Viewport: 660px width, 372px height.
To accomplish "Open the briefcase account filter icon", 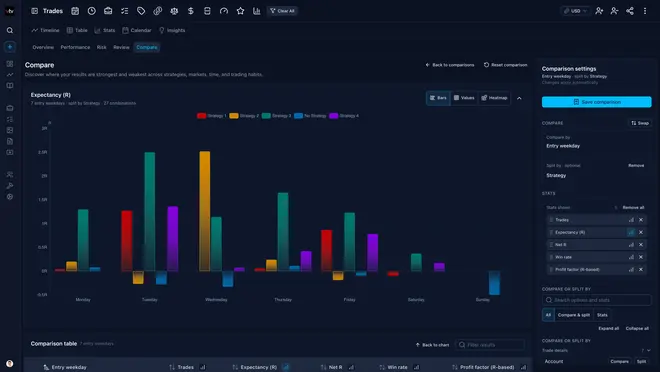I will 108,11.
